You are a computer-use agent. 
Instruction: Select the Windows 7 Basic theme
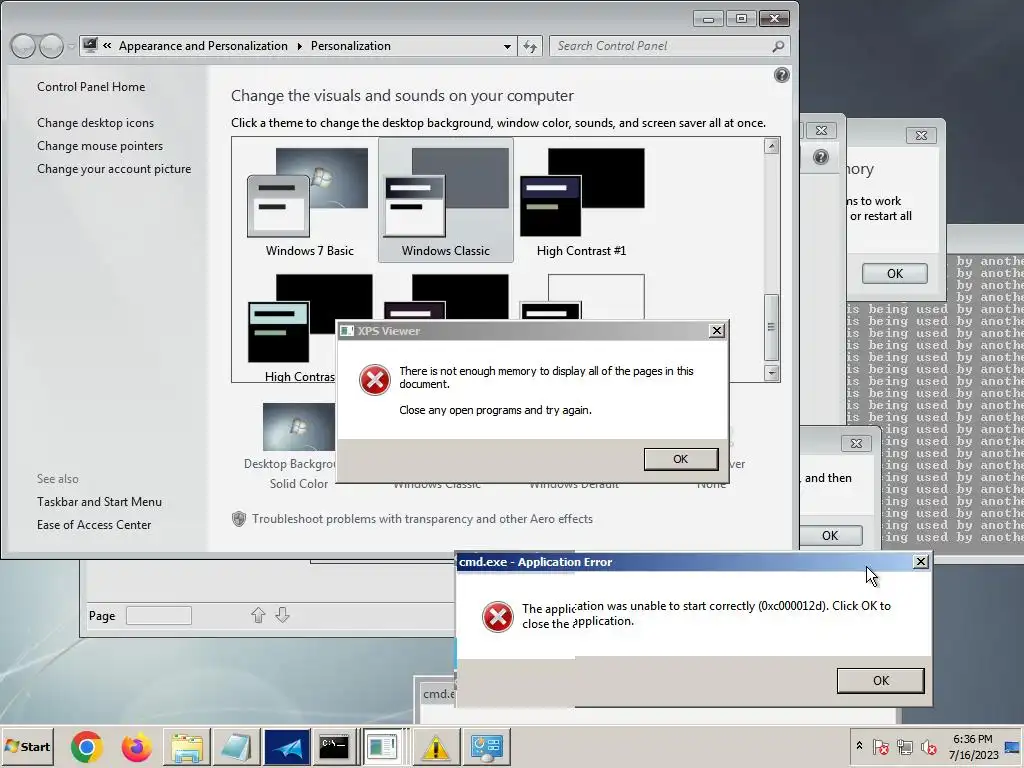(309, 202)
